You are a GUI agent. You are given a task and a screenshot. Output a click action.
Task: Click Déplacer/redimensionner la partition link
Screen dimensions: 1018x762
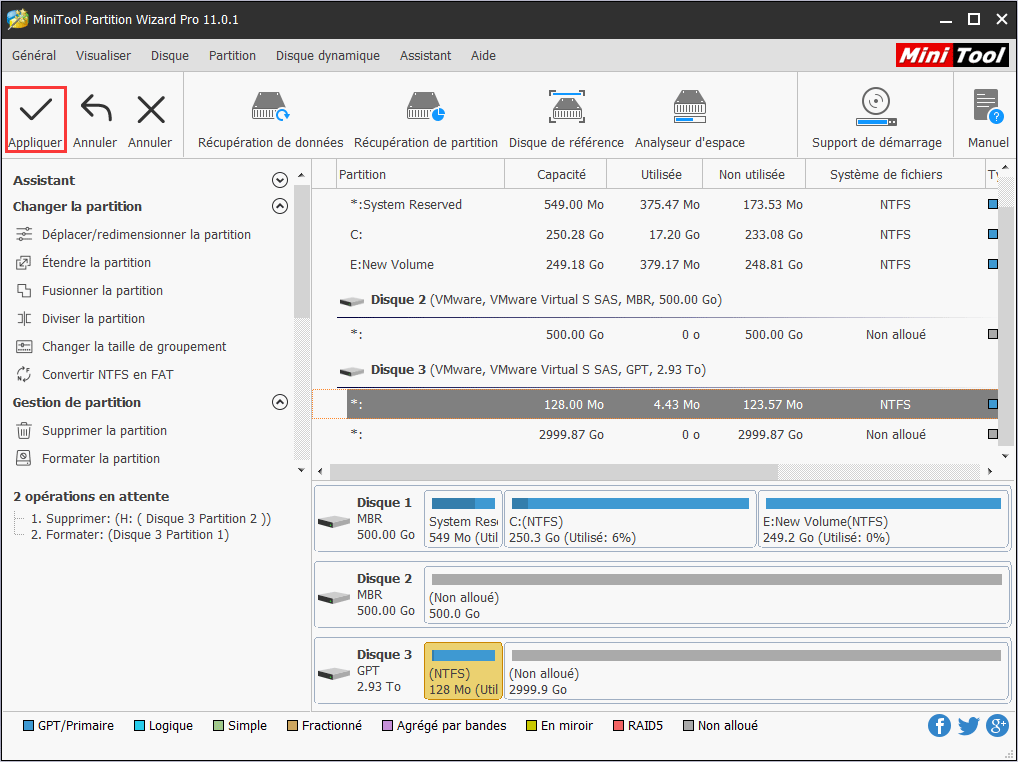(x=146, y=234)
